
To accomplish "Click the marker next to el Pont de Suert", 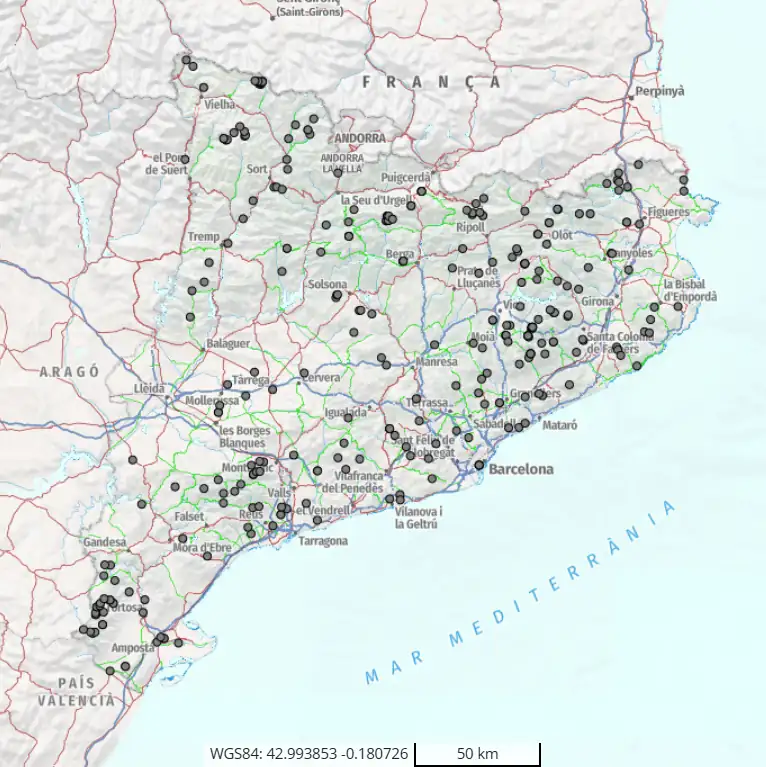I will pos(184,159).
